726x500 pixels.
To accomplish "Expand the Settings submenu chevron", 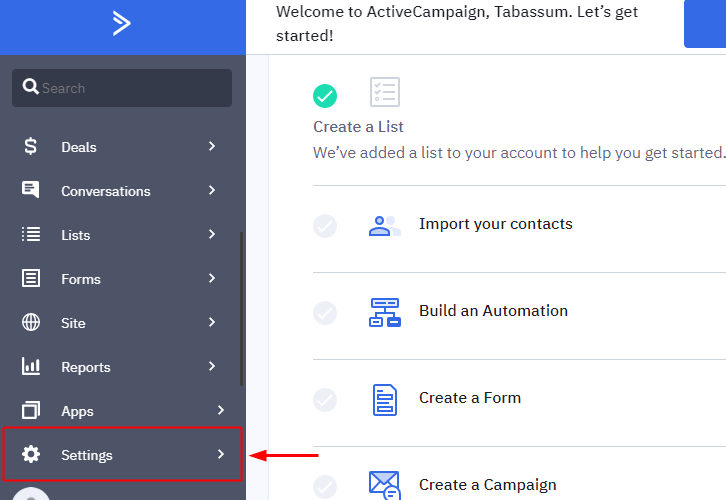I will coord(221,454).
